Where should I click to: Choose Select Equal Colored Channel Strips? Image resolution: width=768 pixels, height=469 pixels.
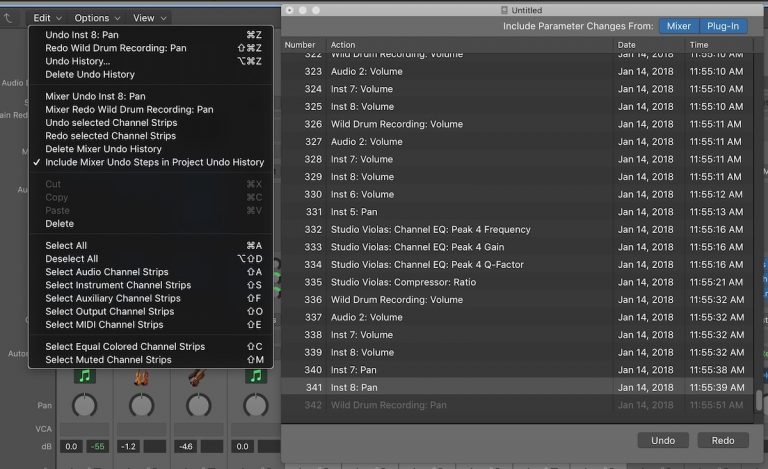click(149, 347)
